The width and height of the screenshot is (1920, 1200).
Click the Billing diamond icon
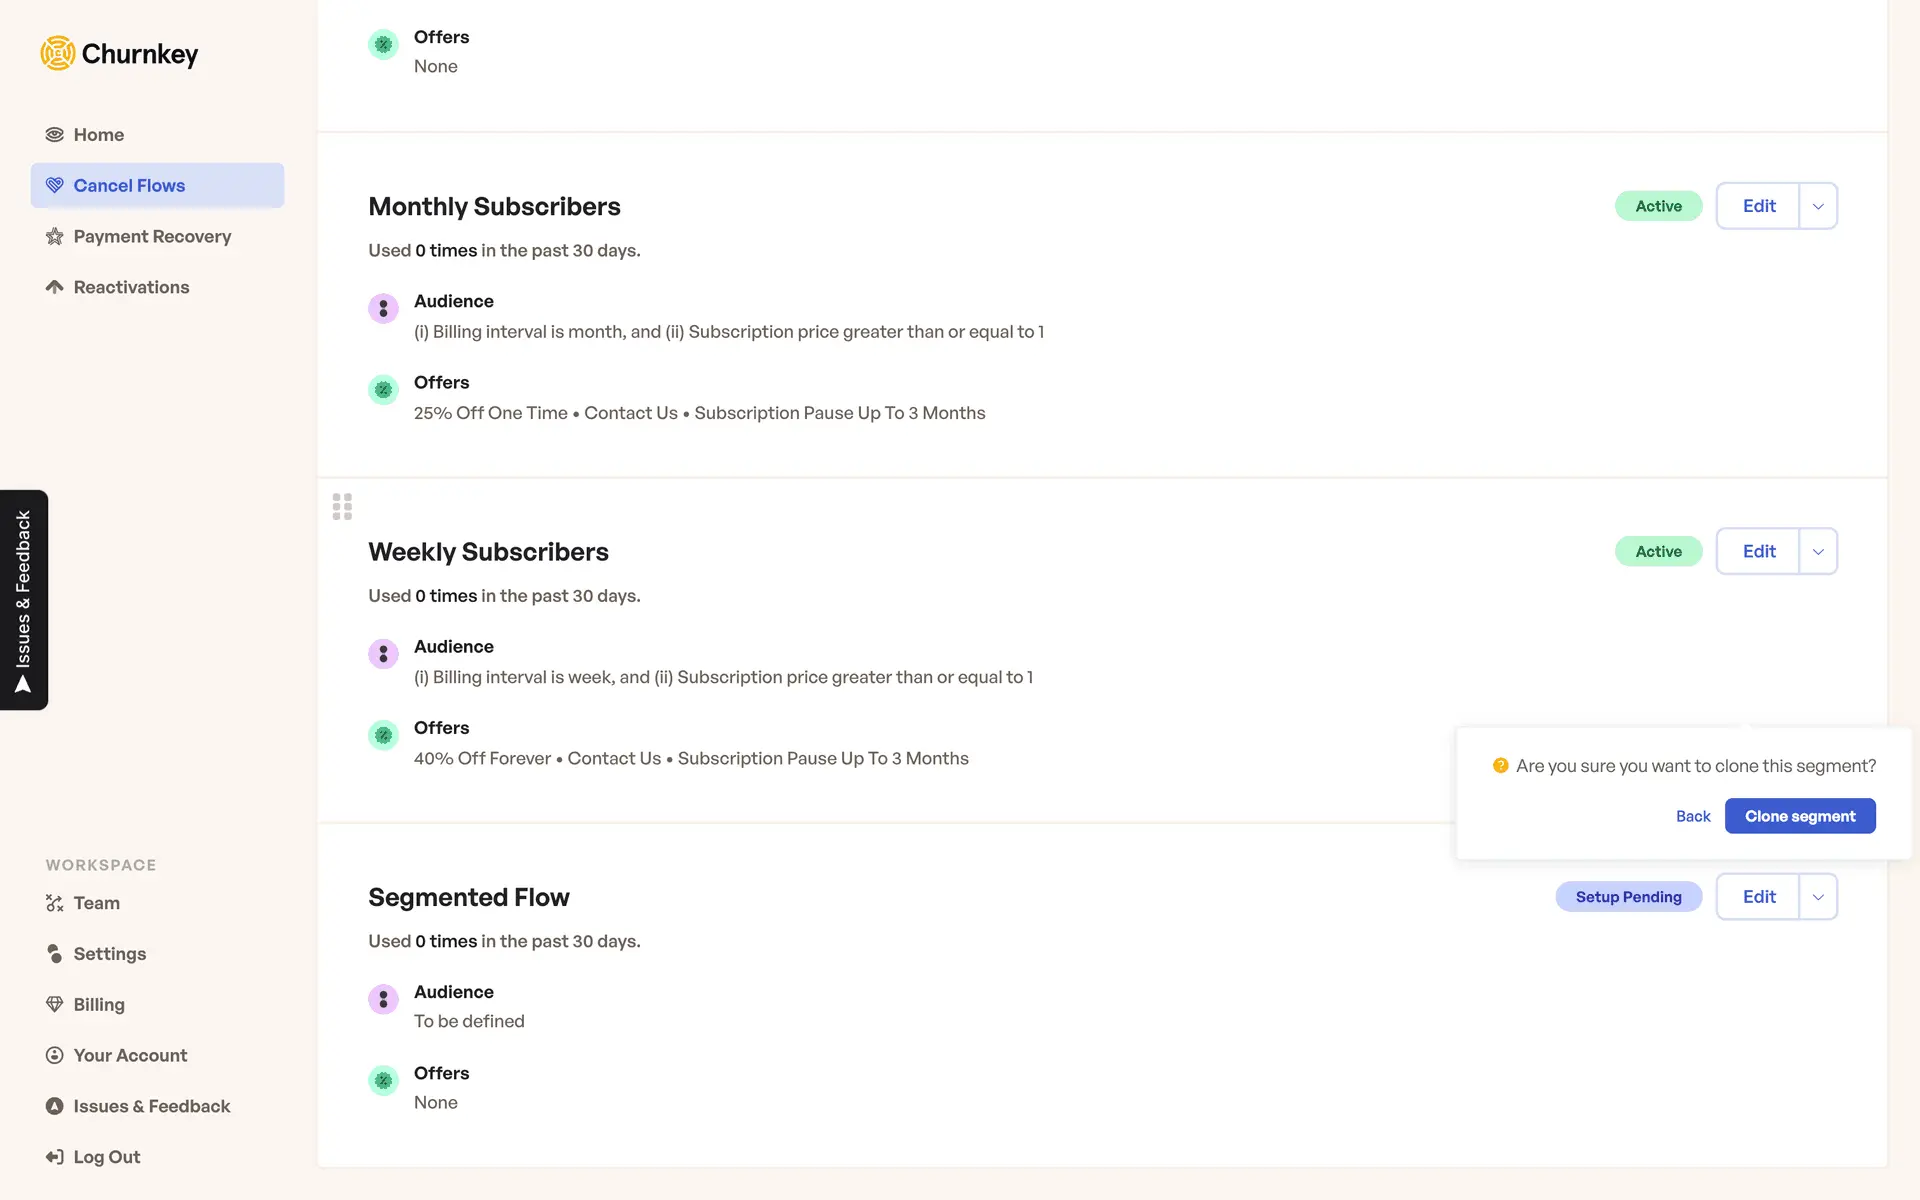tap(54, 1005)
